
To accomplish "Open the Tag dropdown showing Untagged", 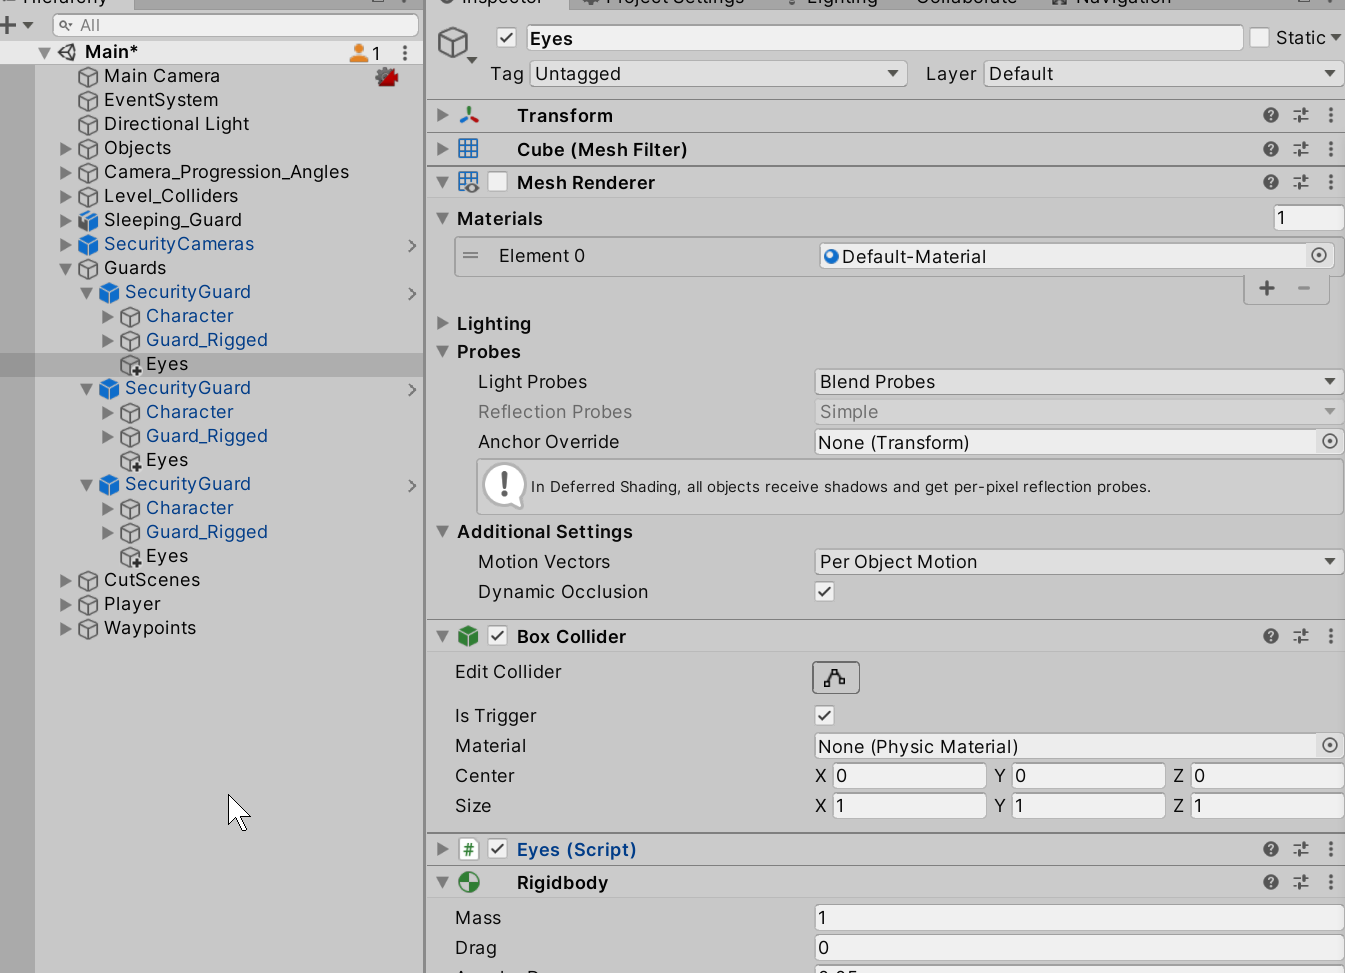I will point(719,73).
